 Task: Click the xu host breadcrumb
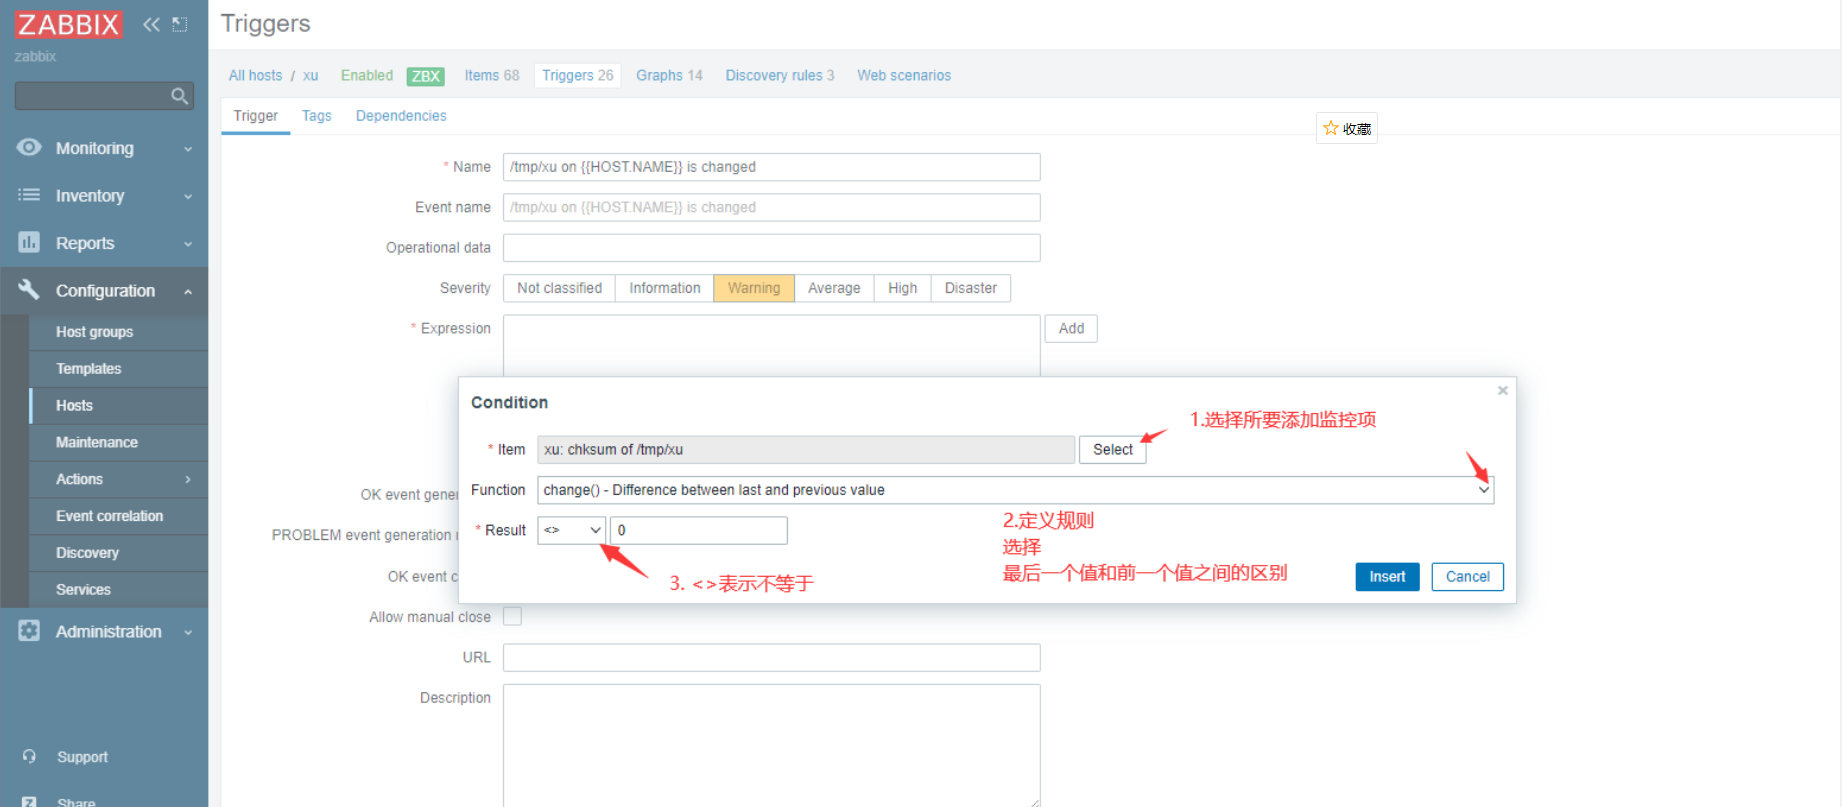pyautogui.click(x=310, y=75)
